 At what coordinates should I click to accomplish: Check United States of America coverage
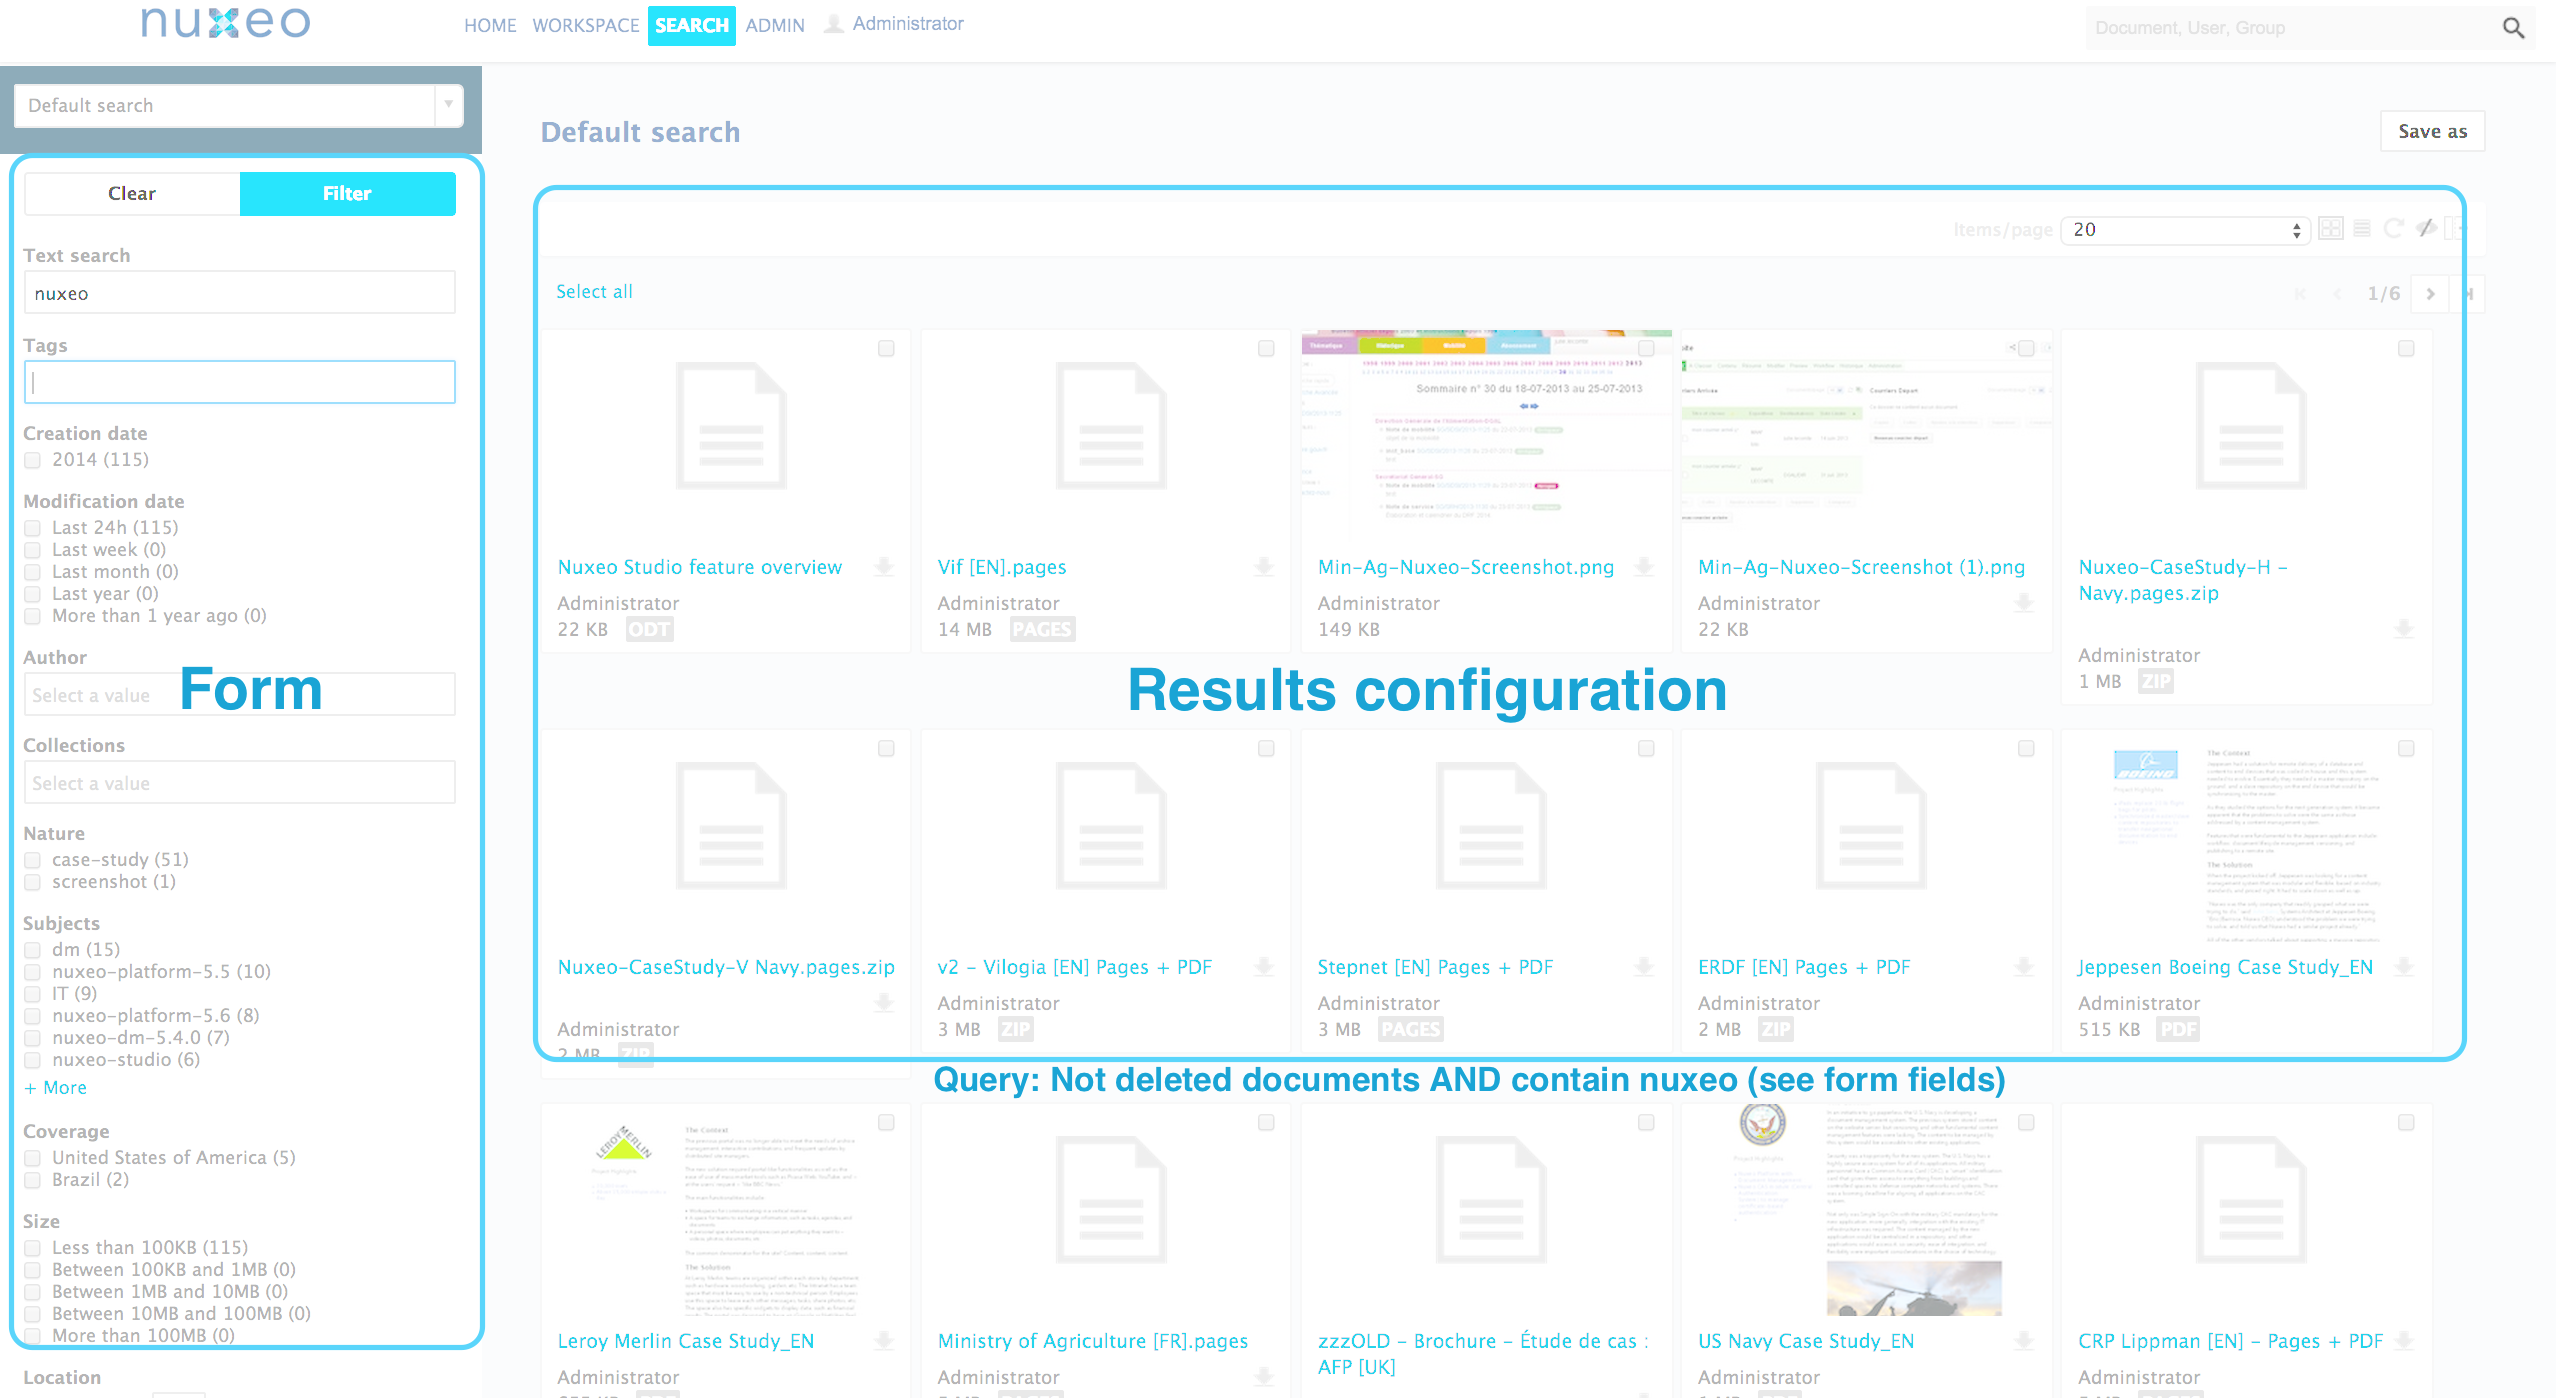(x=33, y=1158)
